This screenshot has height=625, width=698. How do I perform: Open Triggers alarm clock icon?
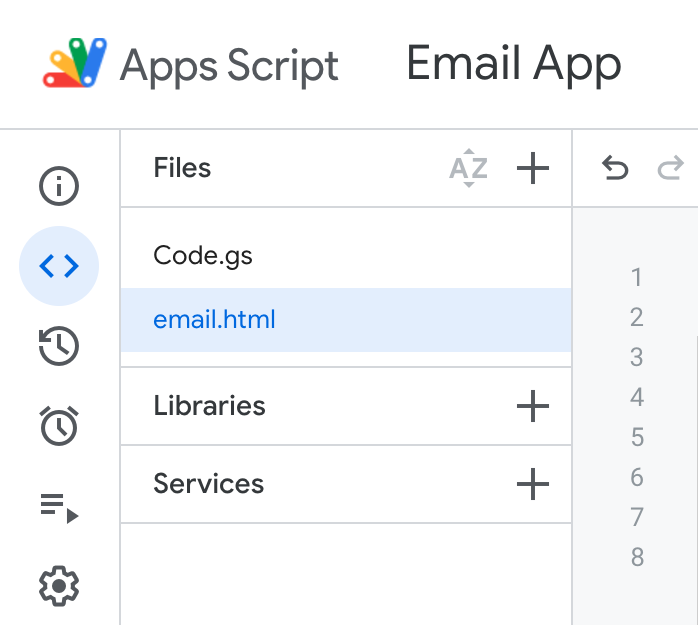(59, 426)
